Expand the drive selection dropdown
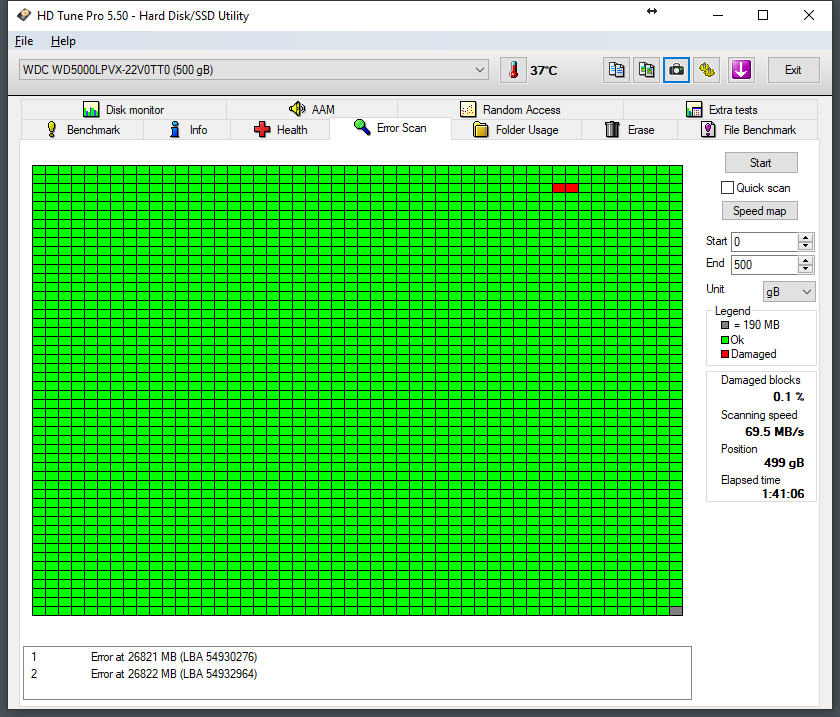This screenshot has height=717, width=840. (480, 70)
